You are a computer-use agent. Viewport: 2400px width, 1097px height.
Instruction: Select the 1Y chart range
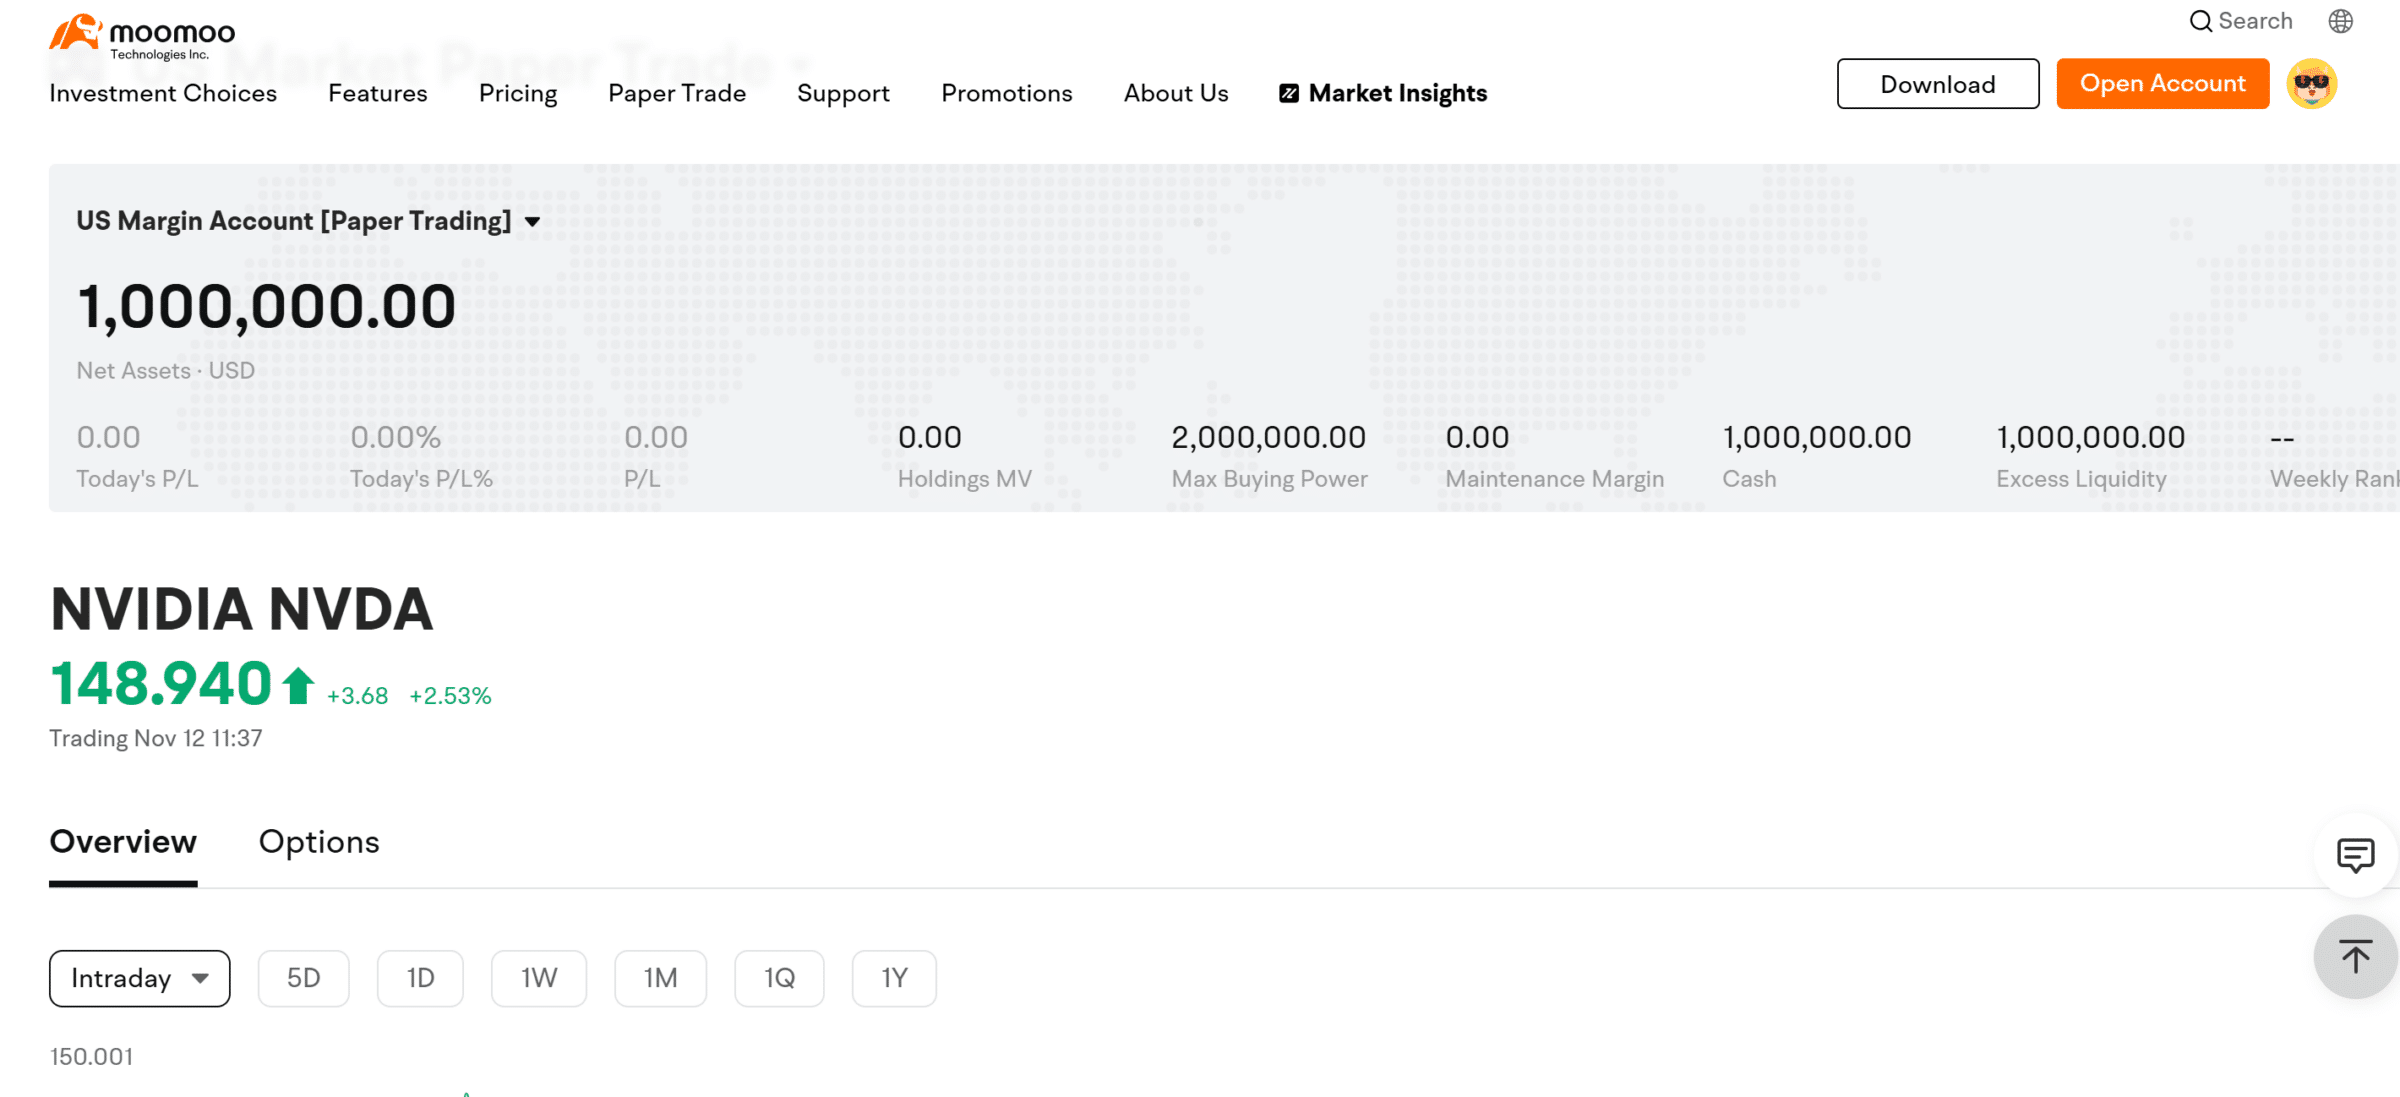tap(894, 978)
